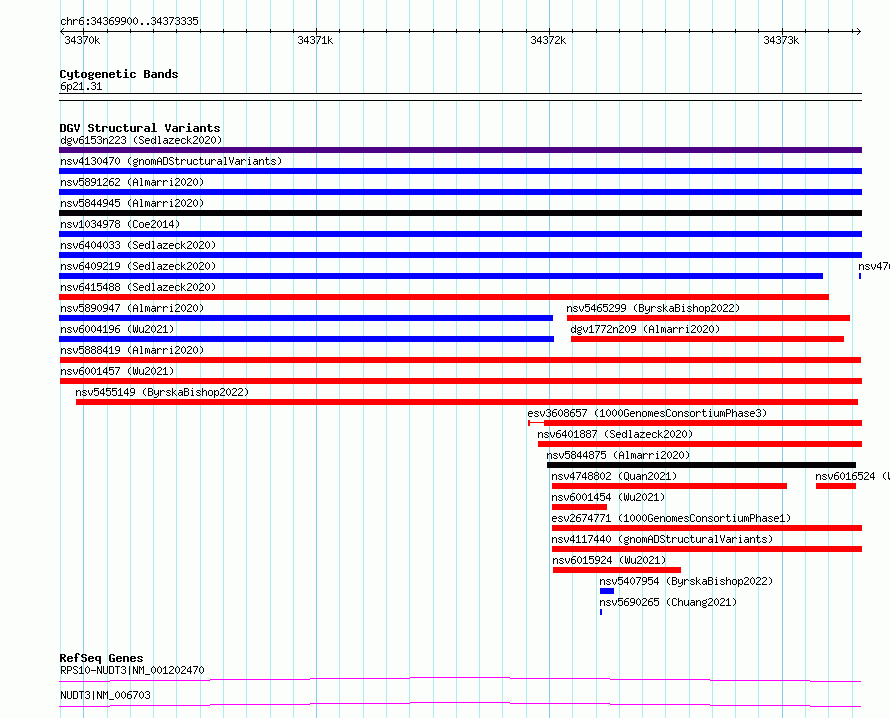Click the RefSeq Genes track title
The height and width of the screenshot is (718, 890).
[101, 658]
